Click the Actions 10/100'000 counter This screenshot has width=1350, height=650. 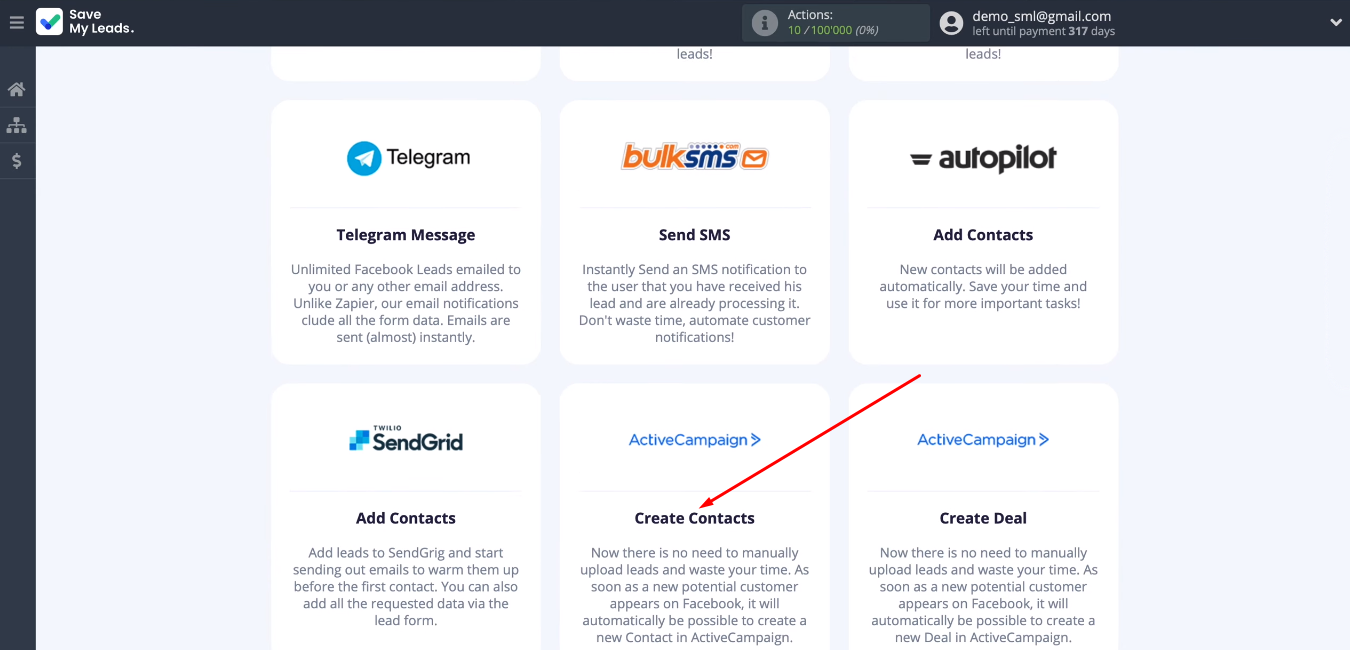point(833,30)
